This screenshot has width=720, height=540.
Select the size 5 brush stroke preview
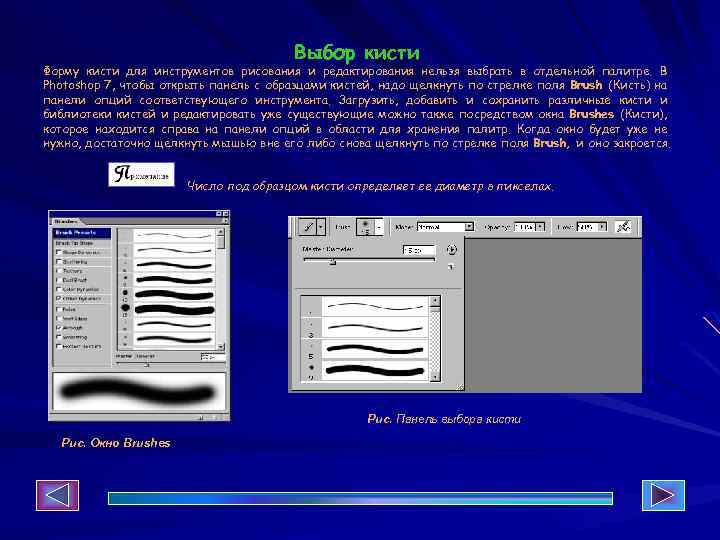(375, 350)
